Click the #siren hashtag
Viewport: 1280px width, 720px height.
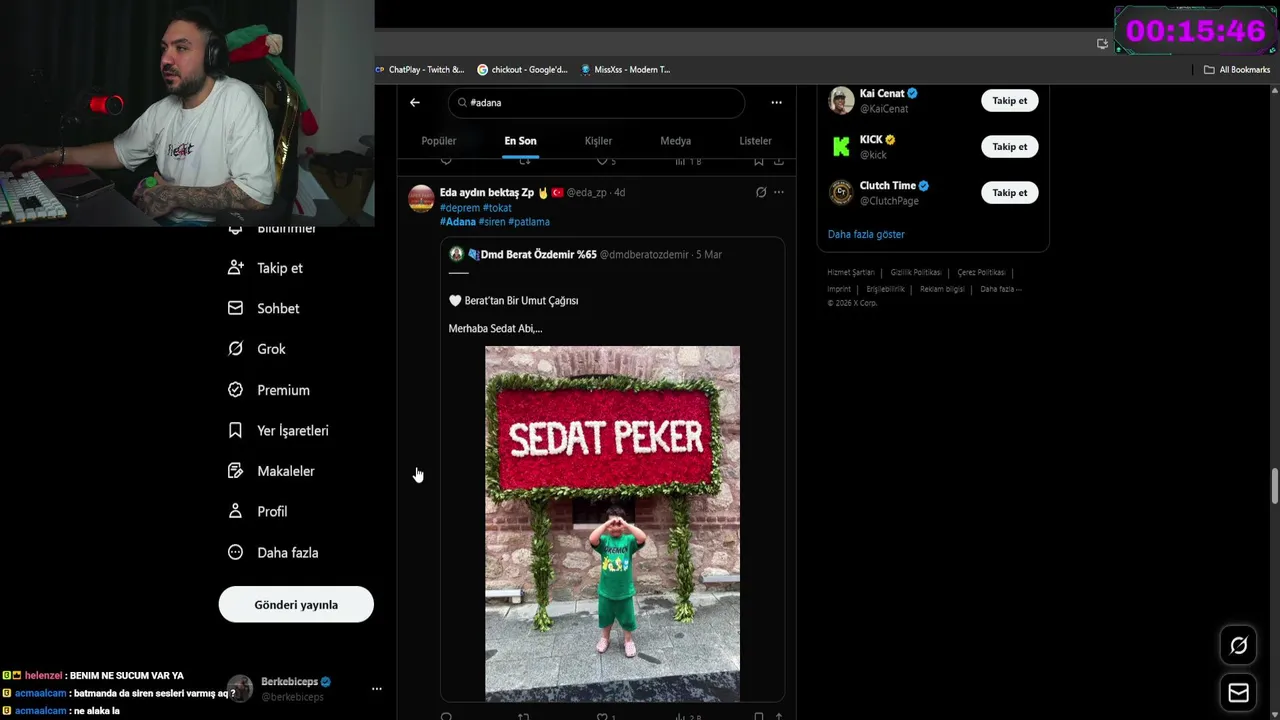pos(491,222)
